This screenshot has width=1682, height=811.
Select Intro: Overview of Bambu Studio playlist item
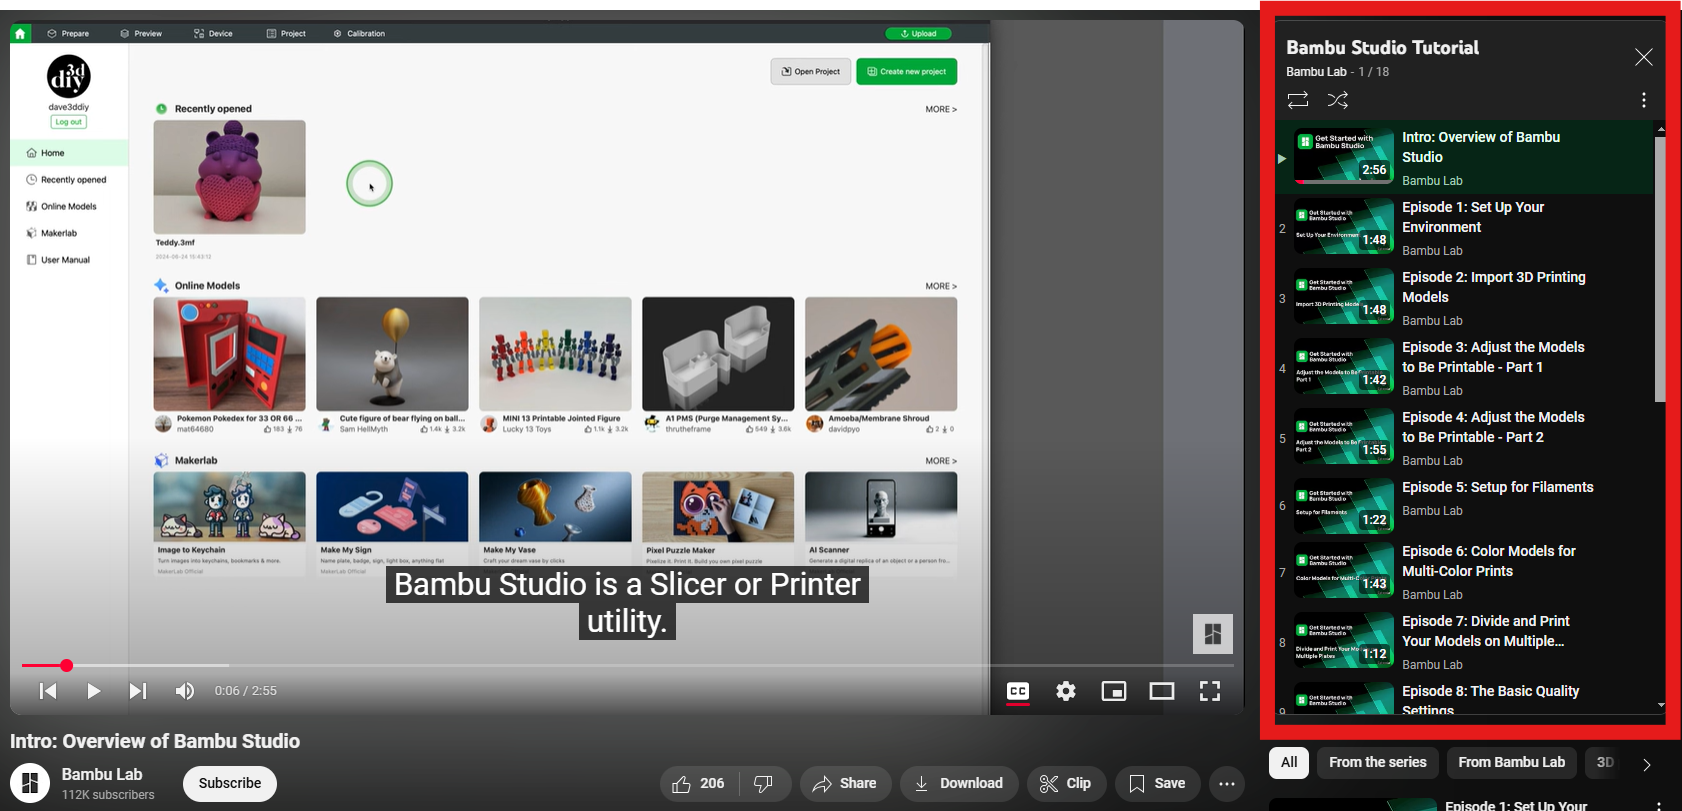pos(1465,157)
